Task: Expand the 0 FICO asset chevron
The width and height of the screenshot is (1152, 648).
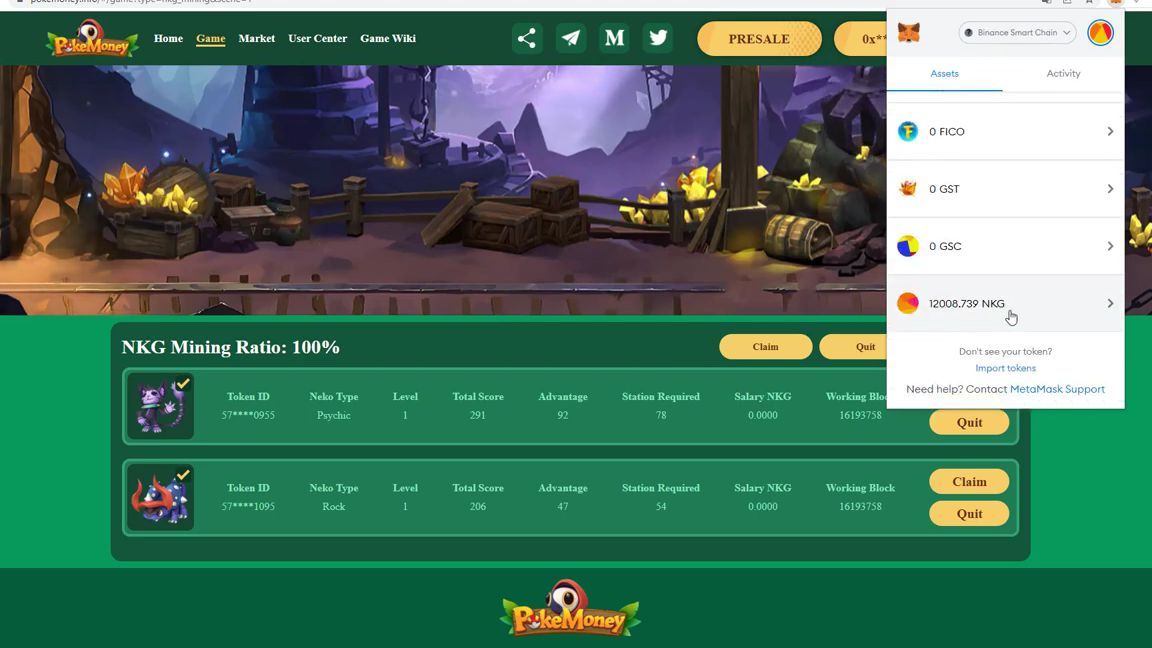Action: (1110, 132)
